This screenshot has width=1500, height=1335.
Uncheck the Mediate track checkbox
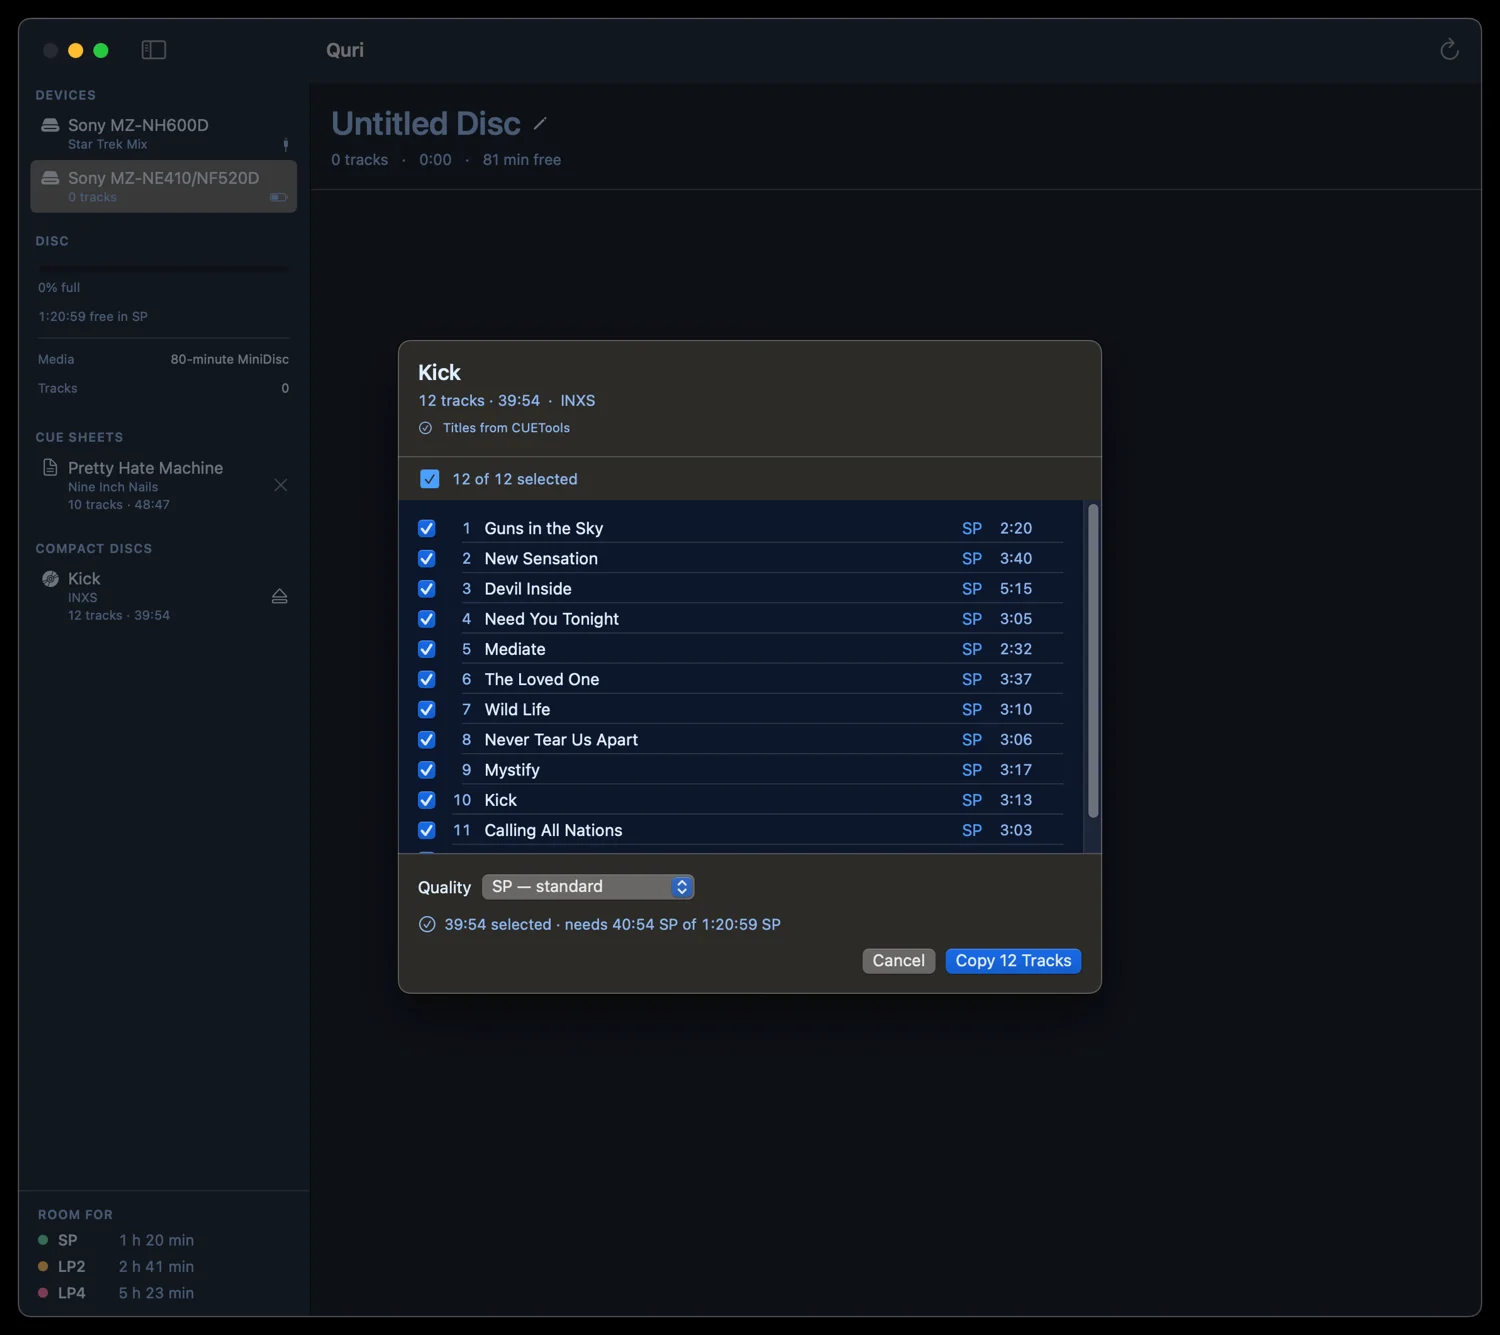coord(427,649)
